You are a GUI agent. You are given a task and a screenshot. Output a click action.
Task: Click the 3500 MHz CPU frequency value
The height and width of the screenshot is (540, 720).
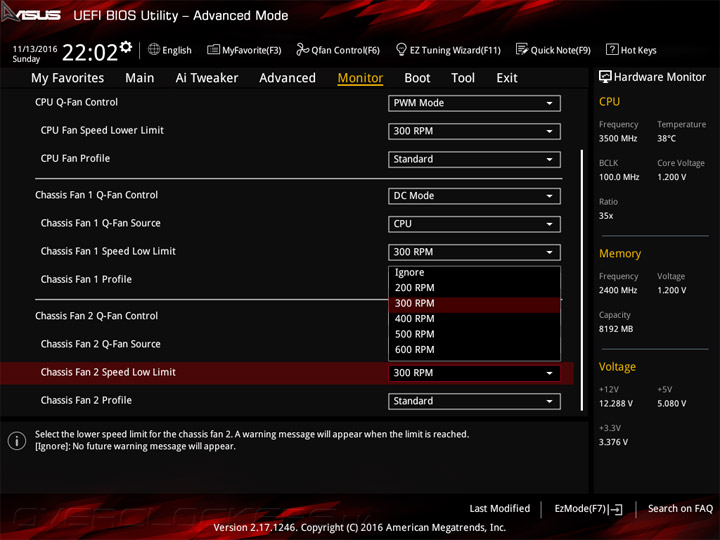point(618,139)
